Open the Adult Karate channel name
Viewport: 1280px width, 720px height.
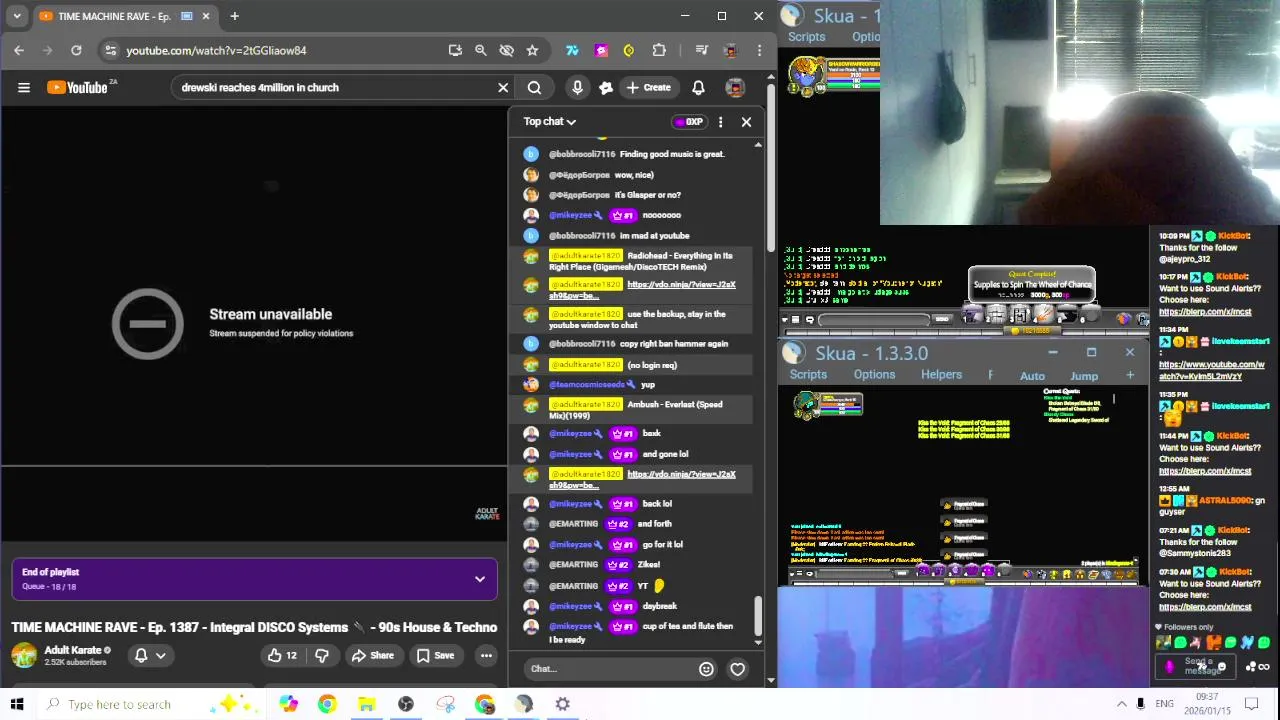click(x=73, y=650)
